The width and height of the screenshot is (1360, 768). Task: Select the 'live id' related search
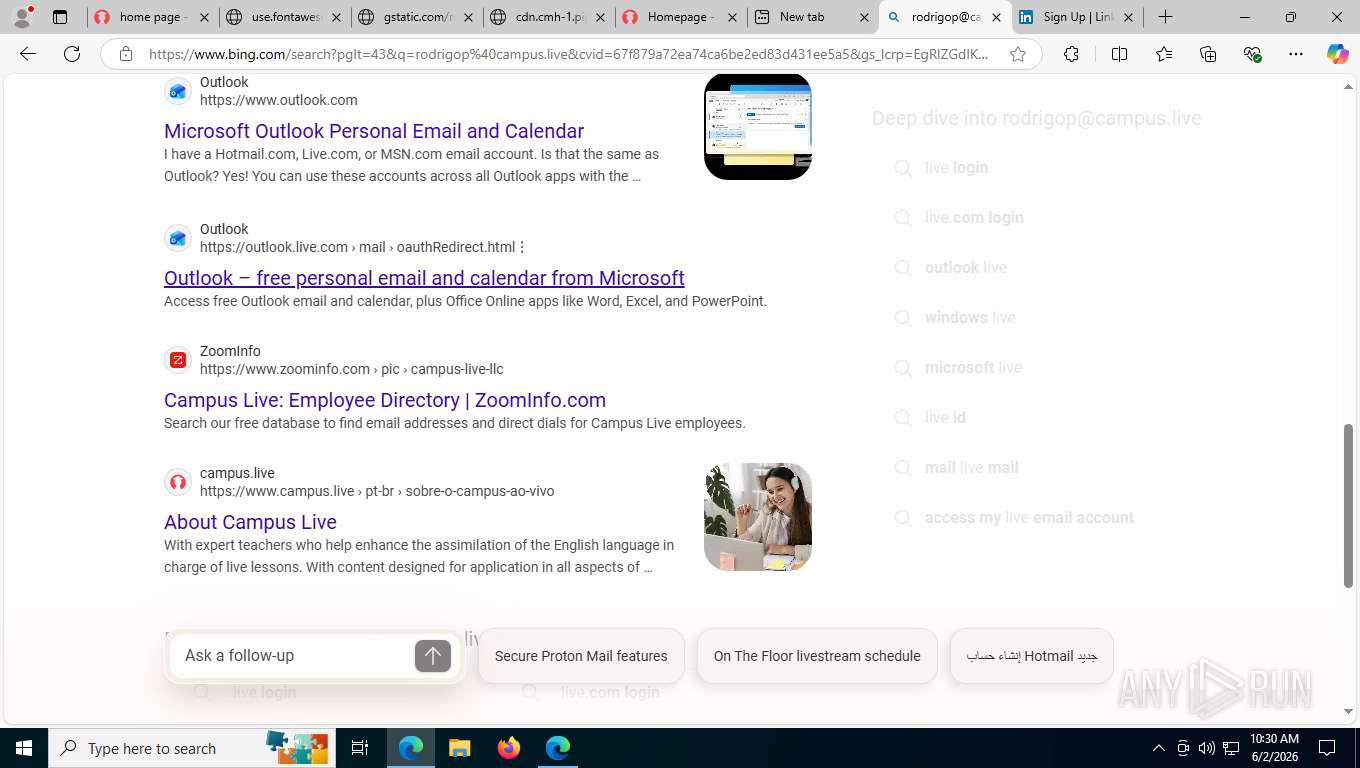coord(945,418)
